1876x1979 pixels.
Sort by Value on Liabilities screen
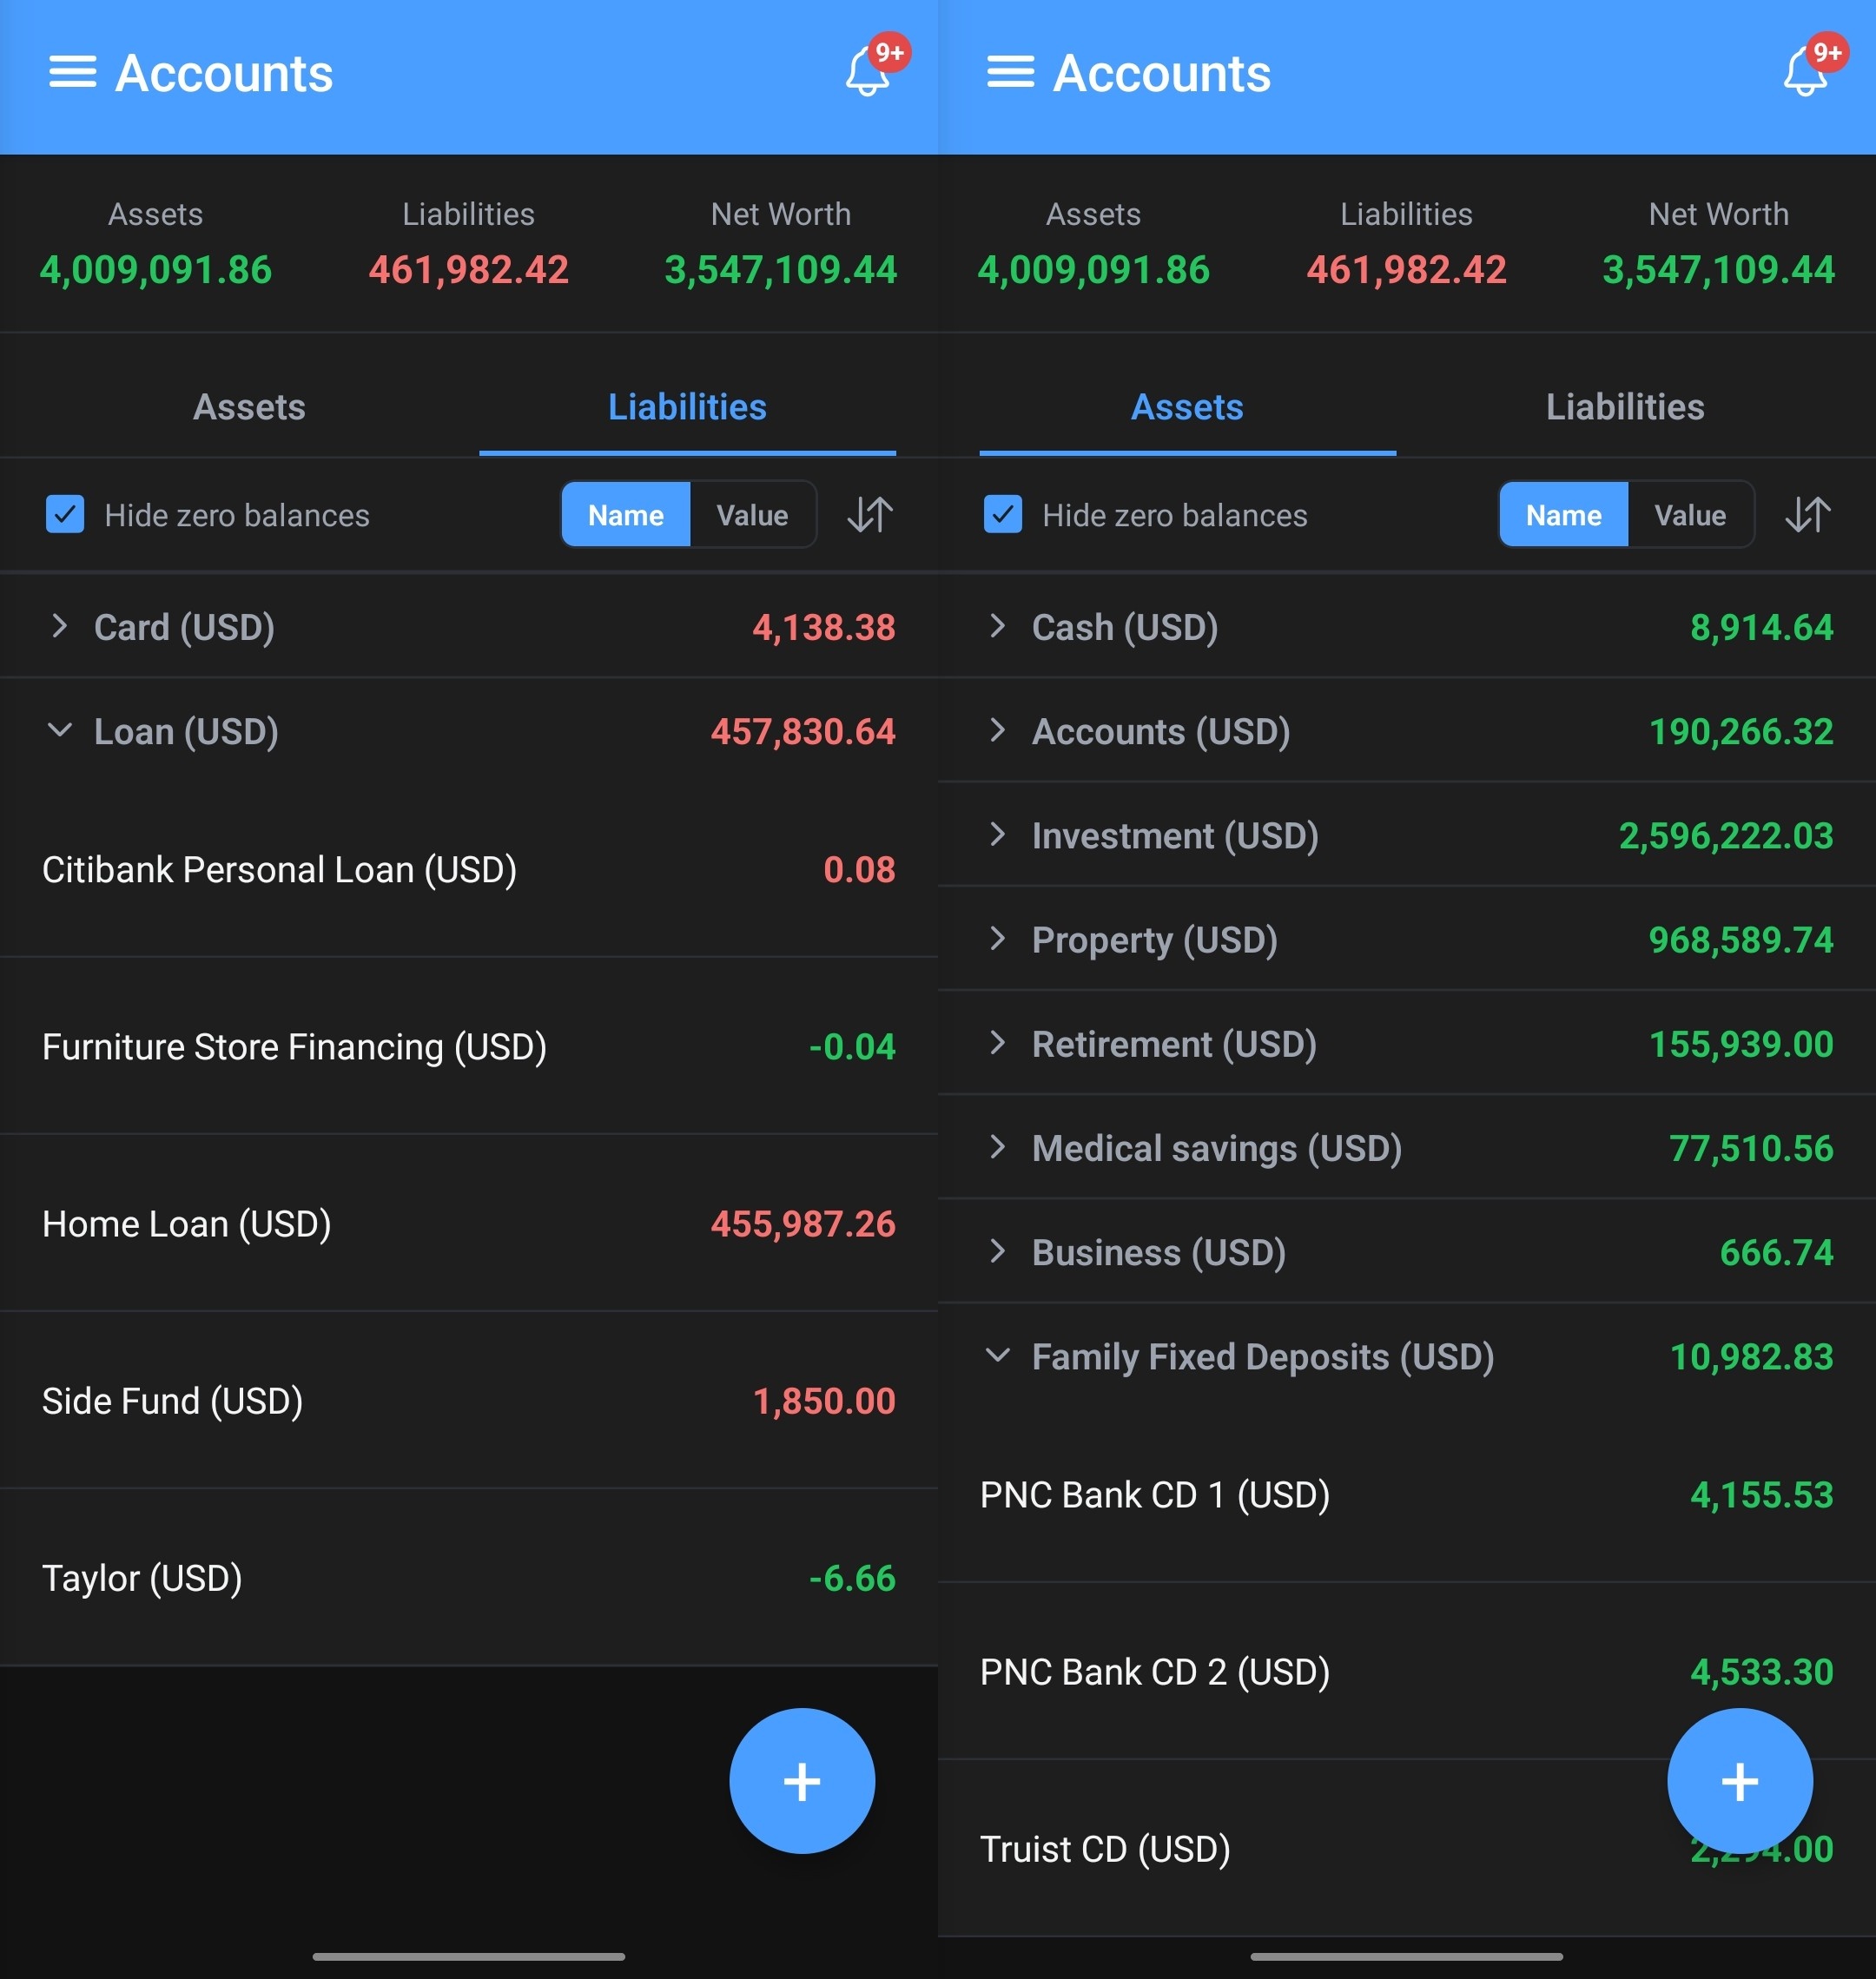tap(753, 515)
